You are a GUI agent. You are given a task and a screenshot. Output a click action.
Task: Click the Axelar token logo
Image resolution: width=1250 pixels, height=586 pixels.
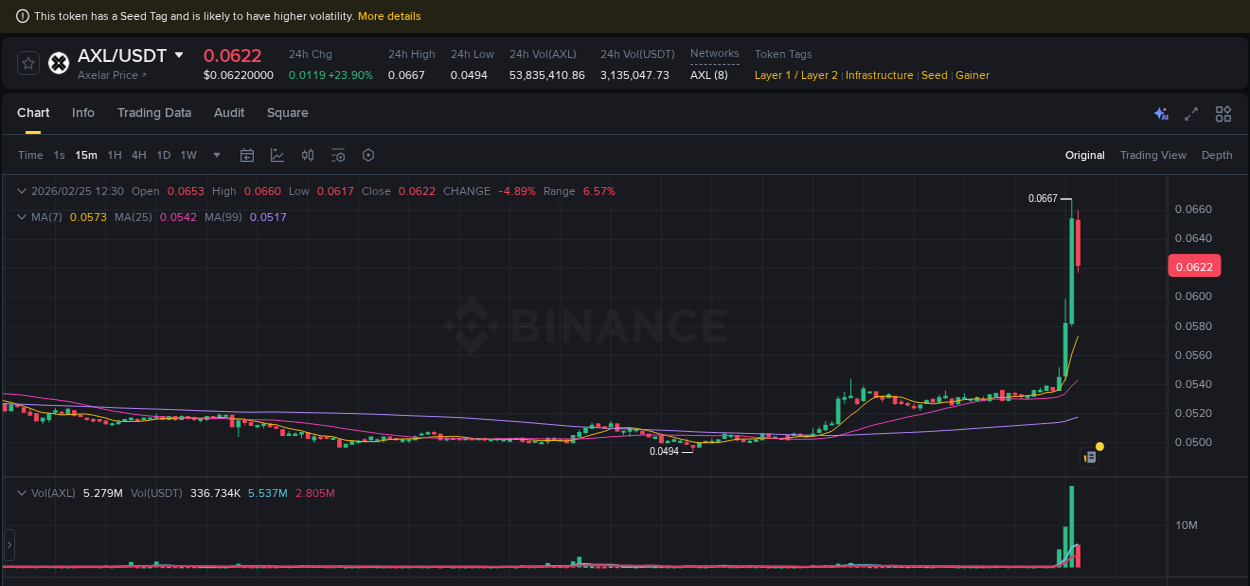(58, 63)
